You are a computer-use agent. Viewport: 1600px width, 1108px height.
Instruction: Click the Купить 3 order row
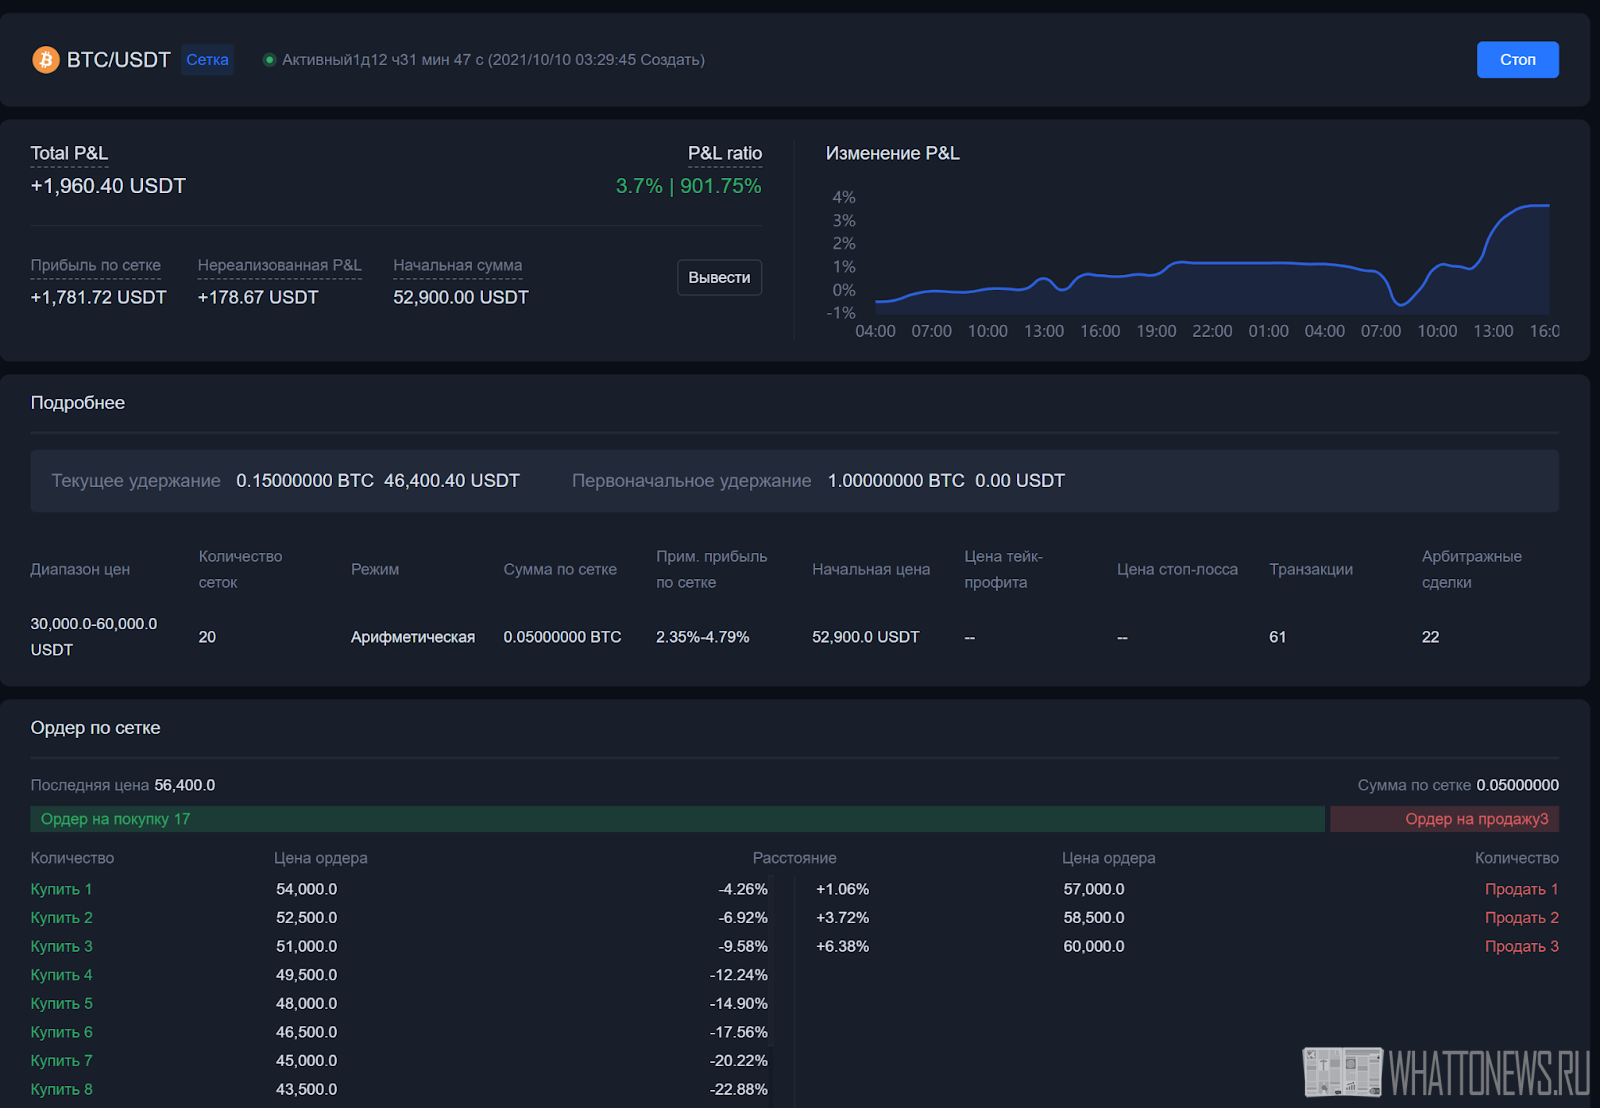pos(399,946)
